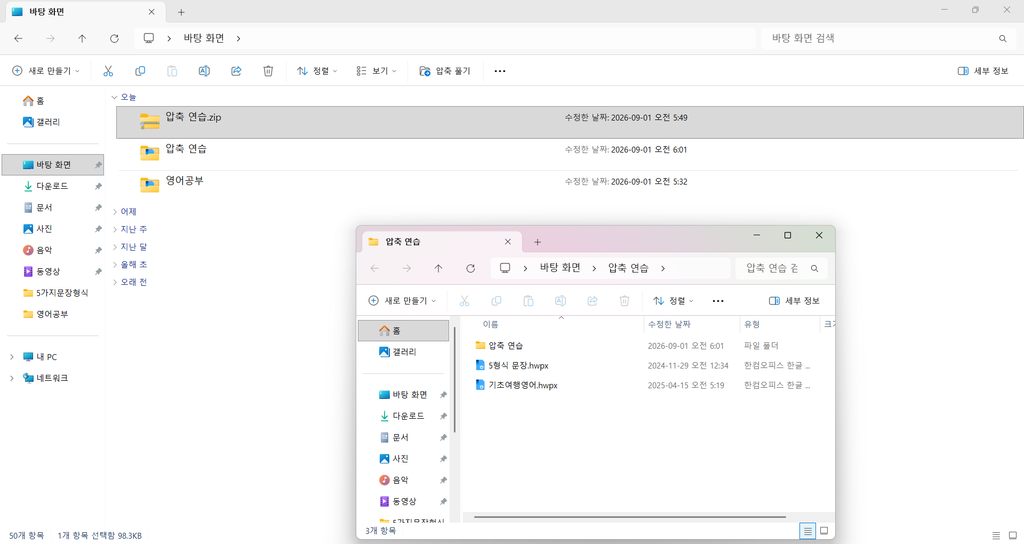Open 5가지문장형식 folder in the back window sidebar
Viewport: 1024px width, 544px height.
click(x=53, y=293)
